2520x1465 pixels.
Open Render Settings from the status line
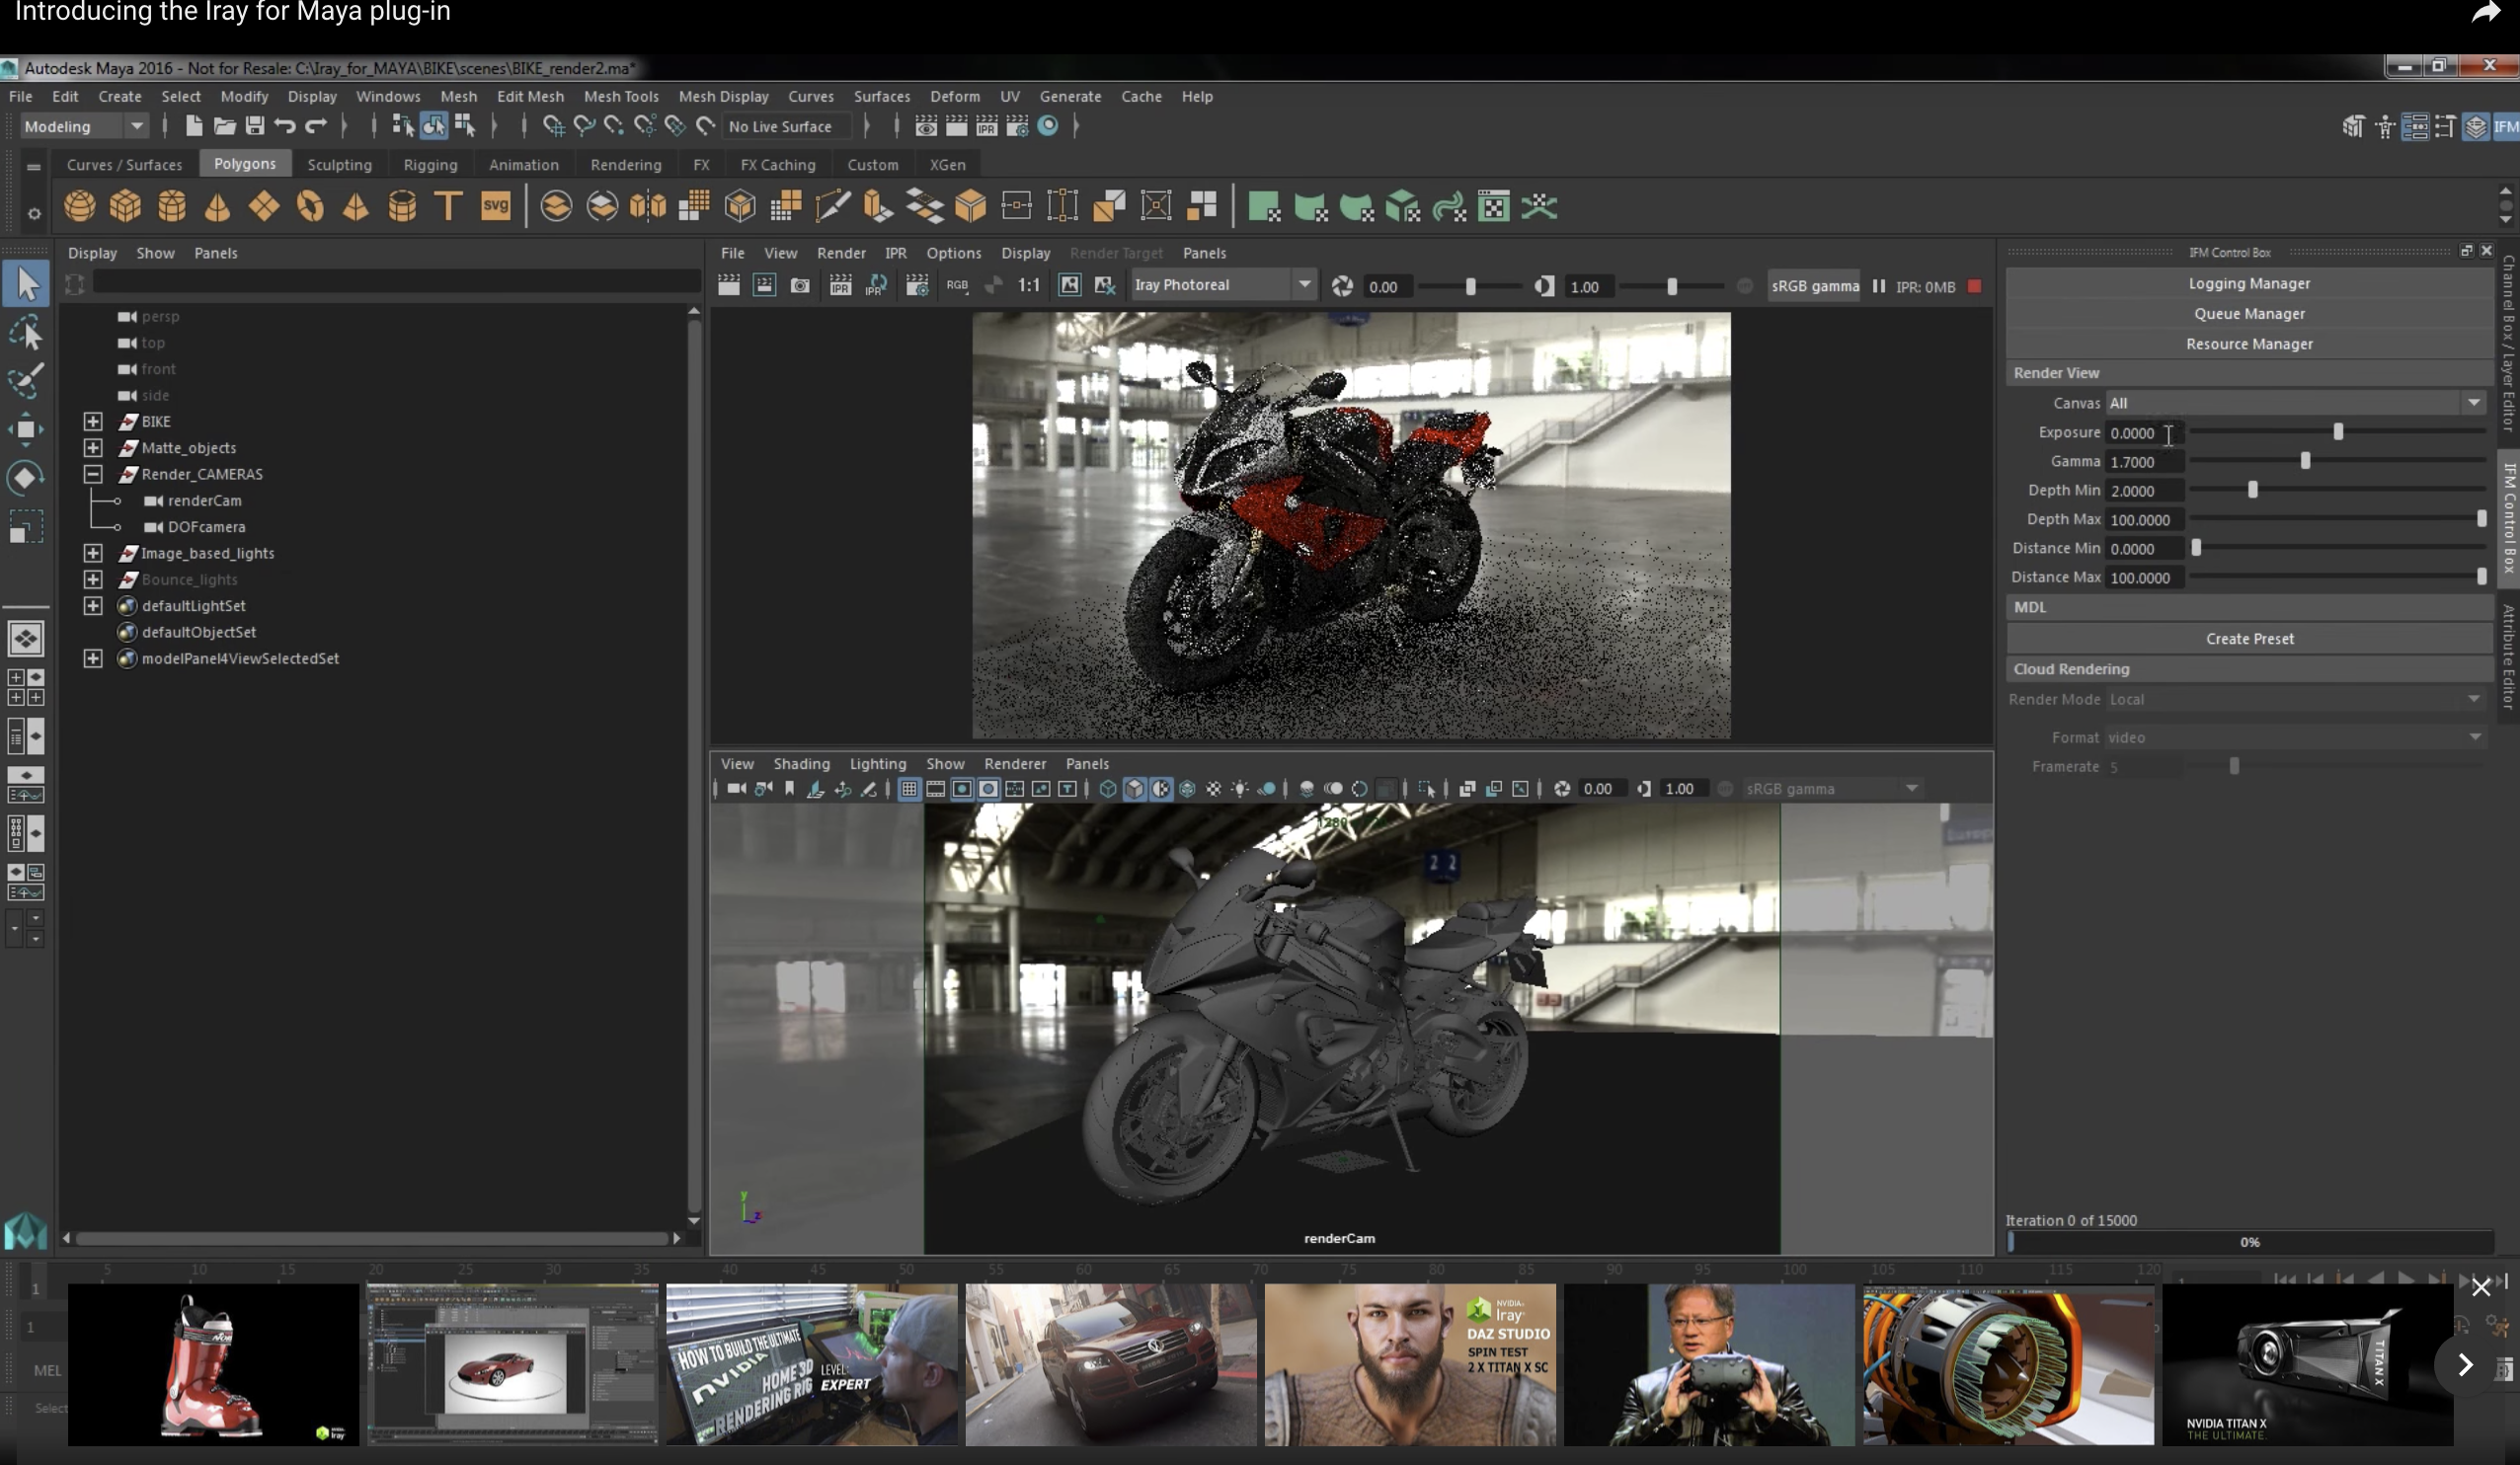coord(1017,126)
